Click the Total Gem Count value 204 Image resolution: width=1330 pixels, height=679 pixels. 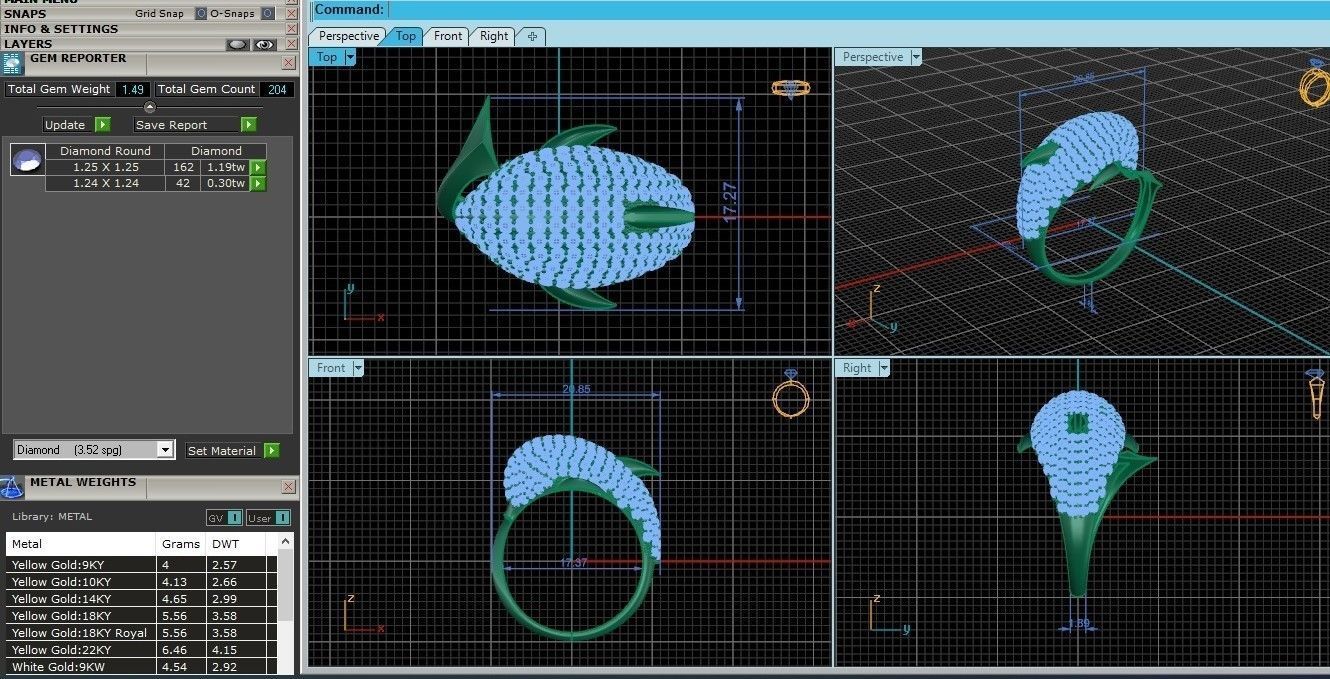click(x=277, y=89)
